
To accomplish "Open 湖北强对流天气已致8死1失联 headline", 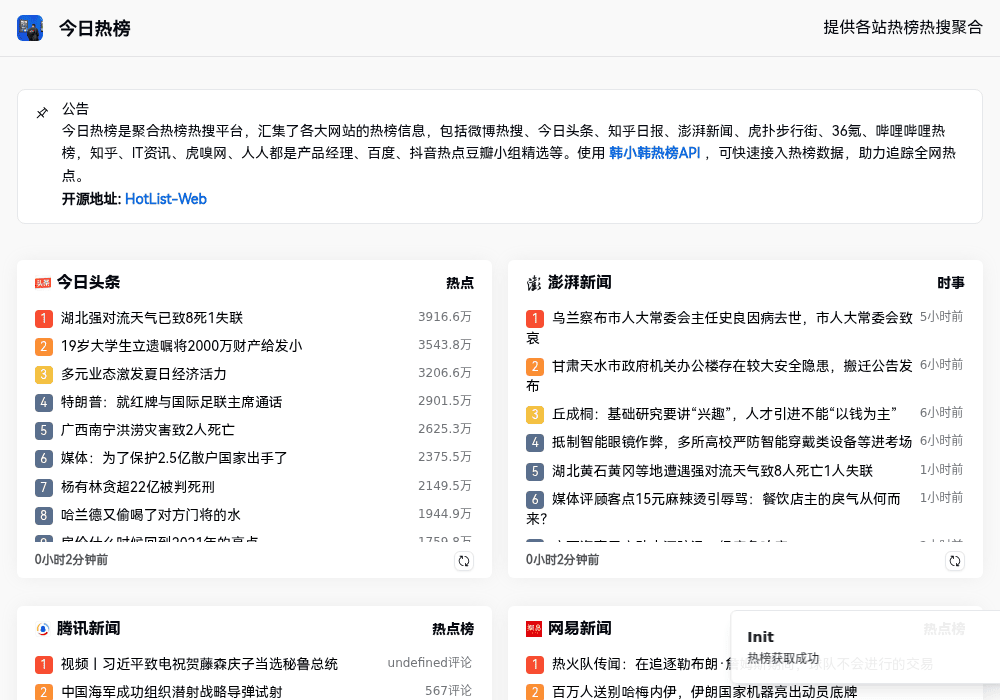I will point(152,317).
